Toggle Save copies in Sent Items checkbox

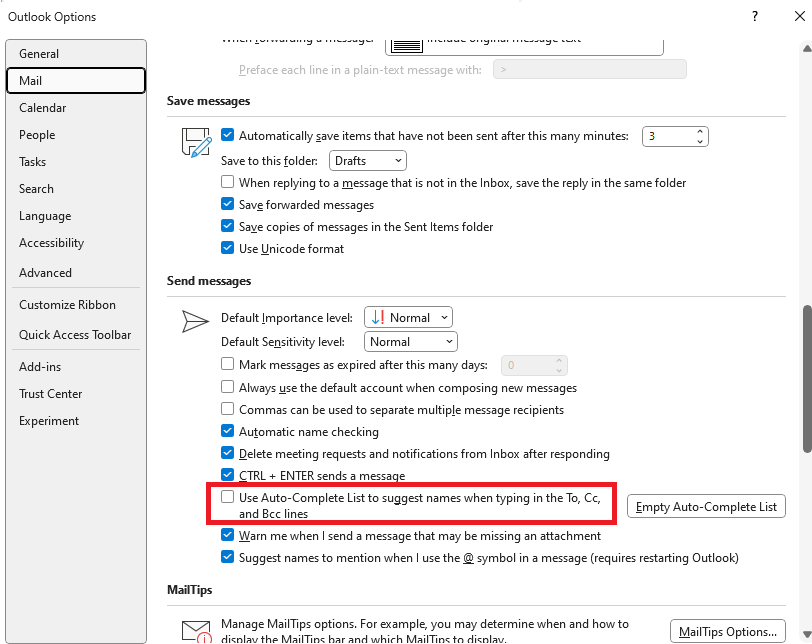click(227, 226)
